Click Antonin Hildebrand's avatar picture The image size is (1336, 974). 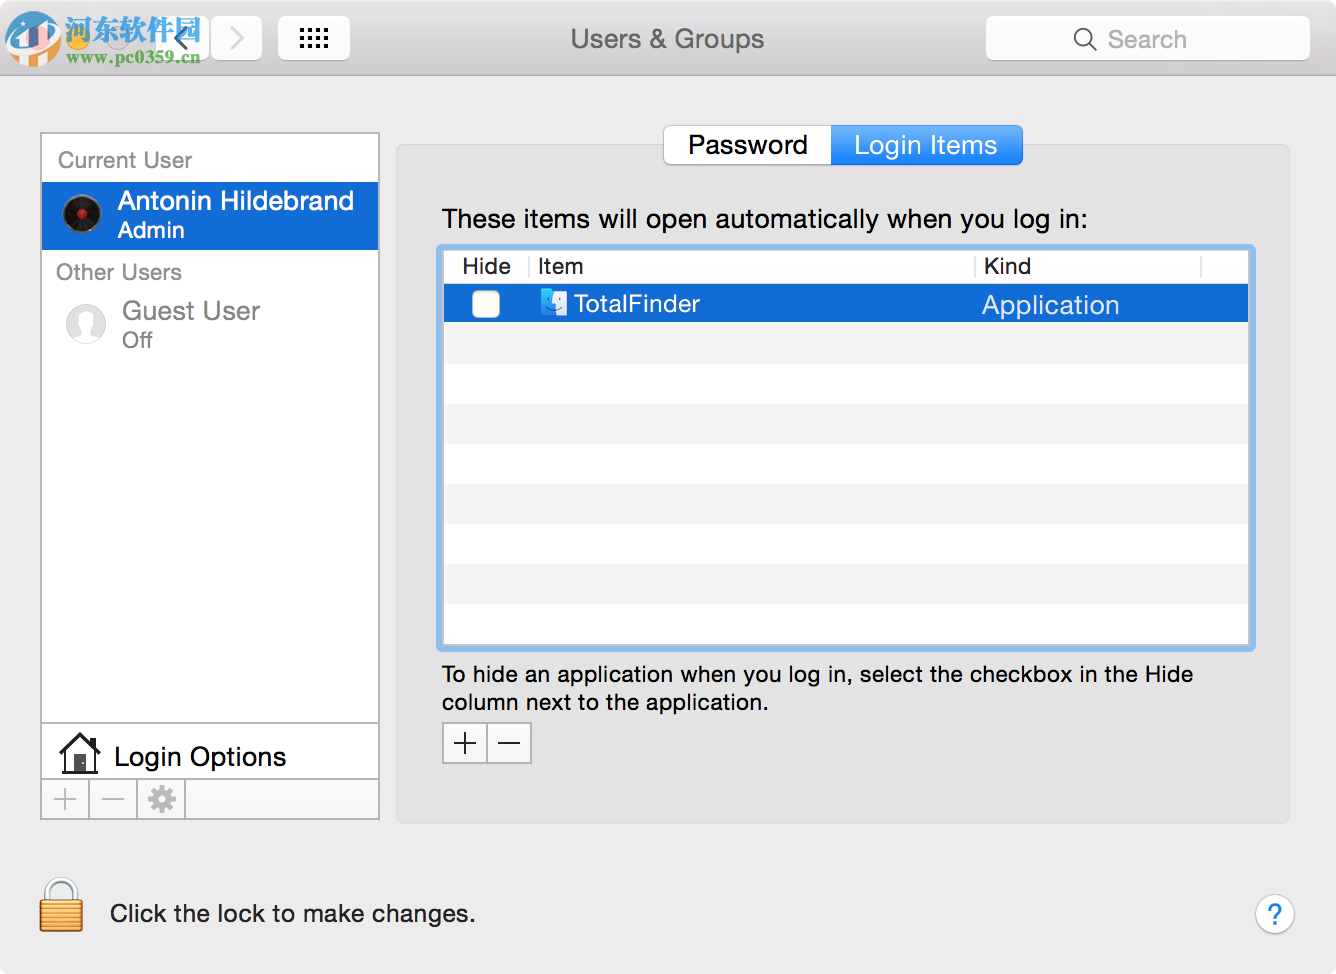pos(80,214)
